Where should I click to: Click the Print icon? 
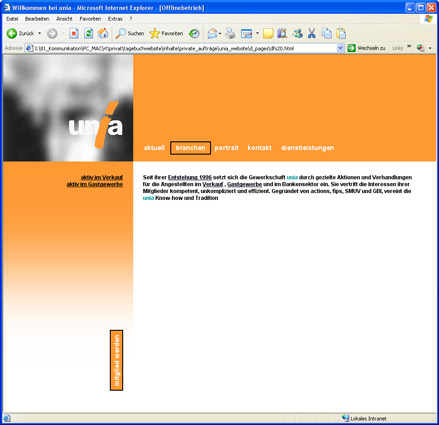point(230,33)
